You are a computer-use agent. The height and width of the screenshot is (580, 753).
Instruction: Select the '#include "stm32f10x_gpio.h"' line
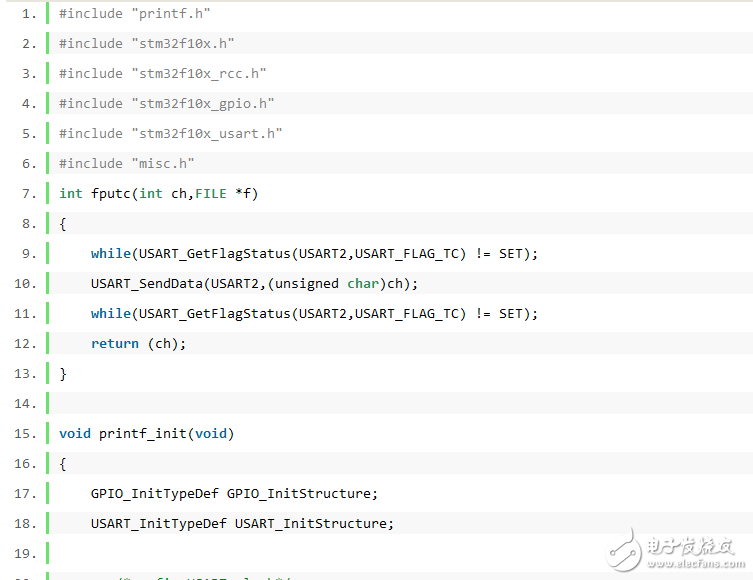tap(167, 103)
